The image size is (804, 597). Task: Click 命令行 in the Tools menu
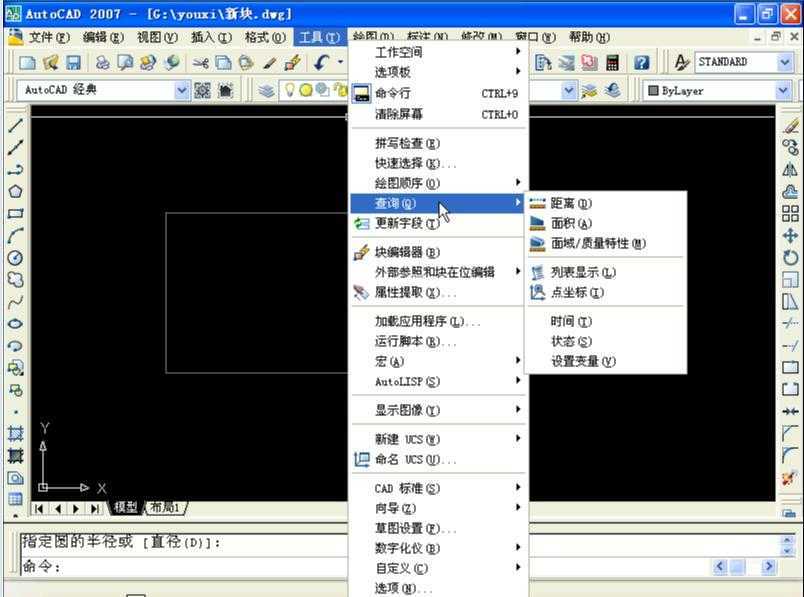438,93
